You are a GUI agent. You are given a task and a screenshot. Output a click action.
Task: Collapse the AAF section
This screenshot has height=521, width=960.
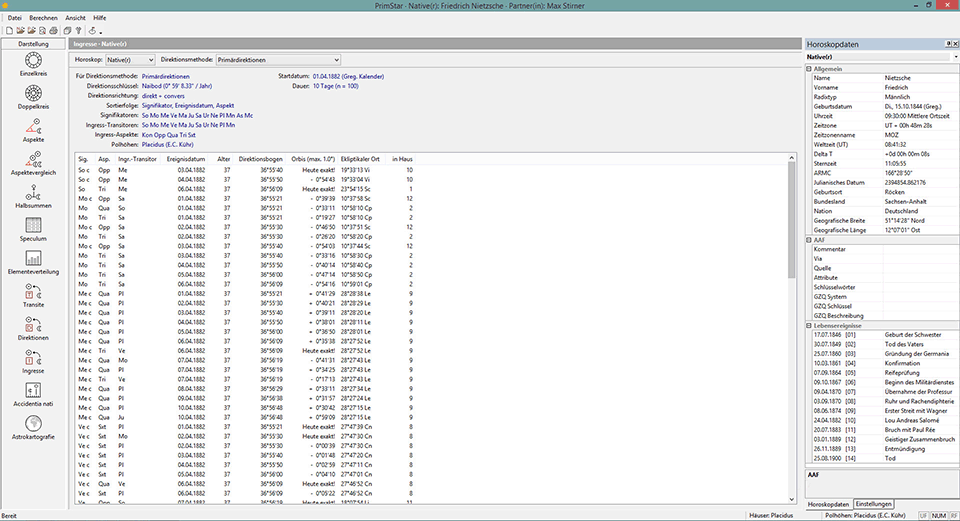809,240
